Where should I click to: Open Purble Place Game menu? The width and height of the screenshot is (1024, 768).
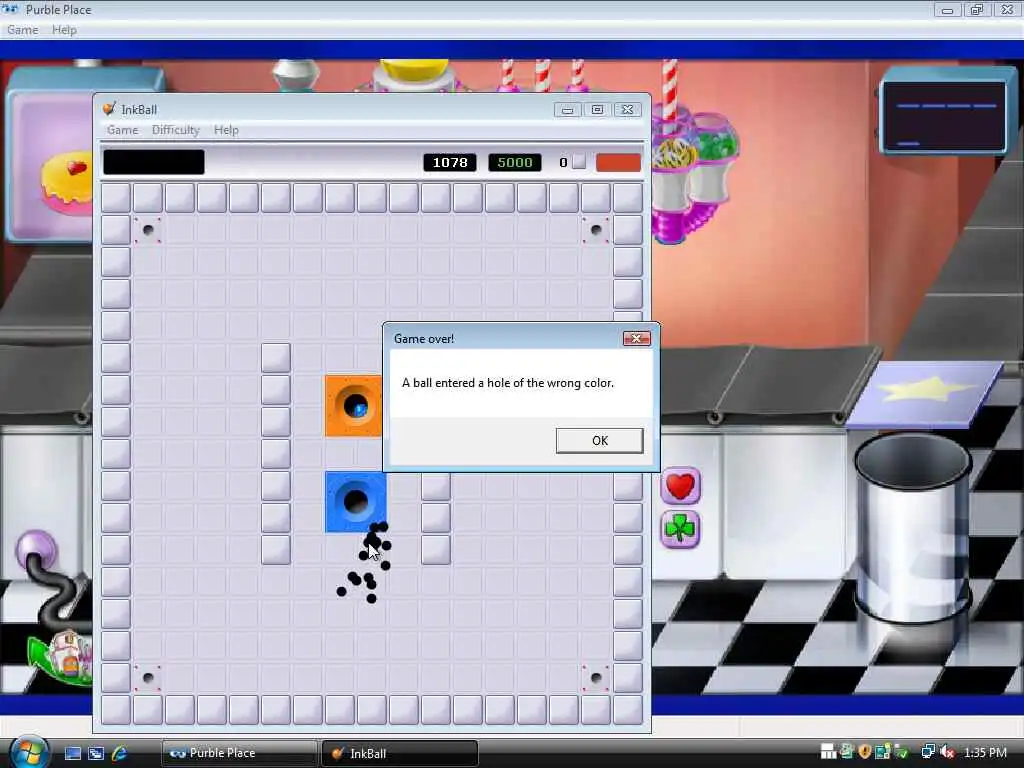coord(22,30)
